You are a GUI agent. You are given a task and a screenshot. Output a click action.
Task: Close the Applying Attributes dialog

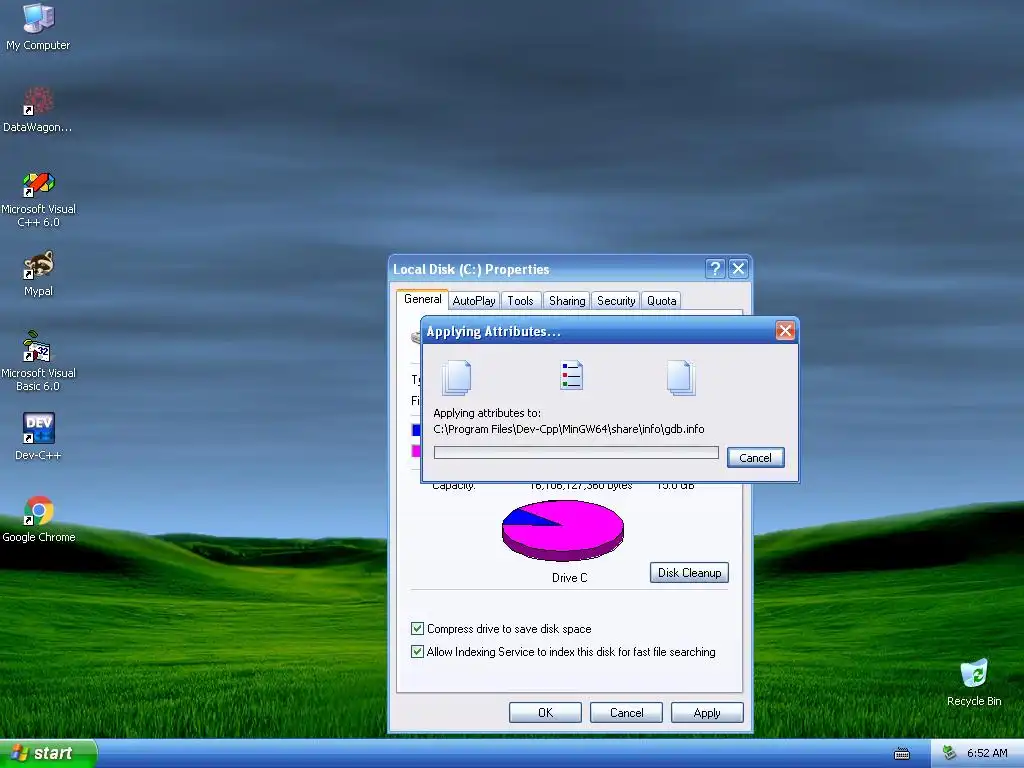(x=785, y=330)
